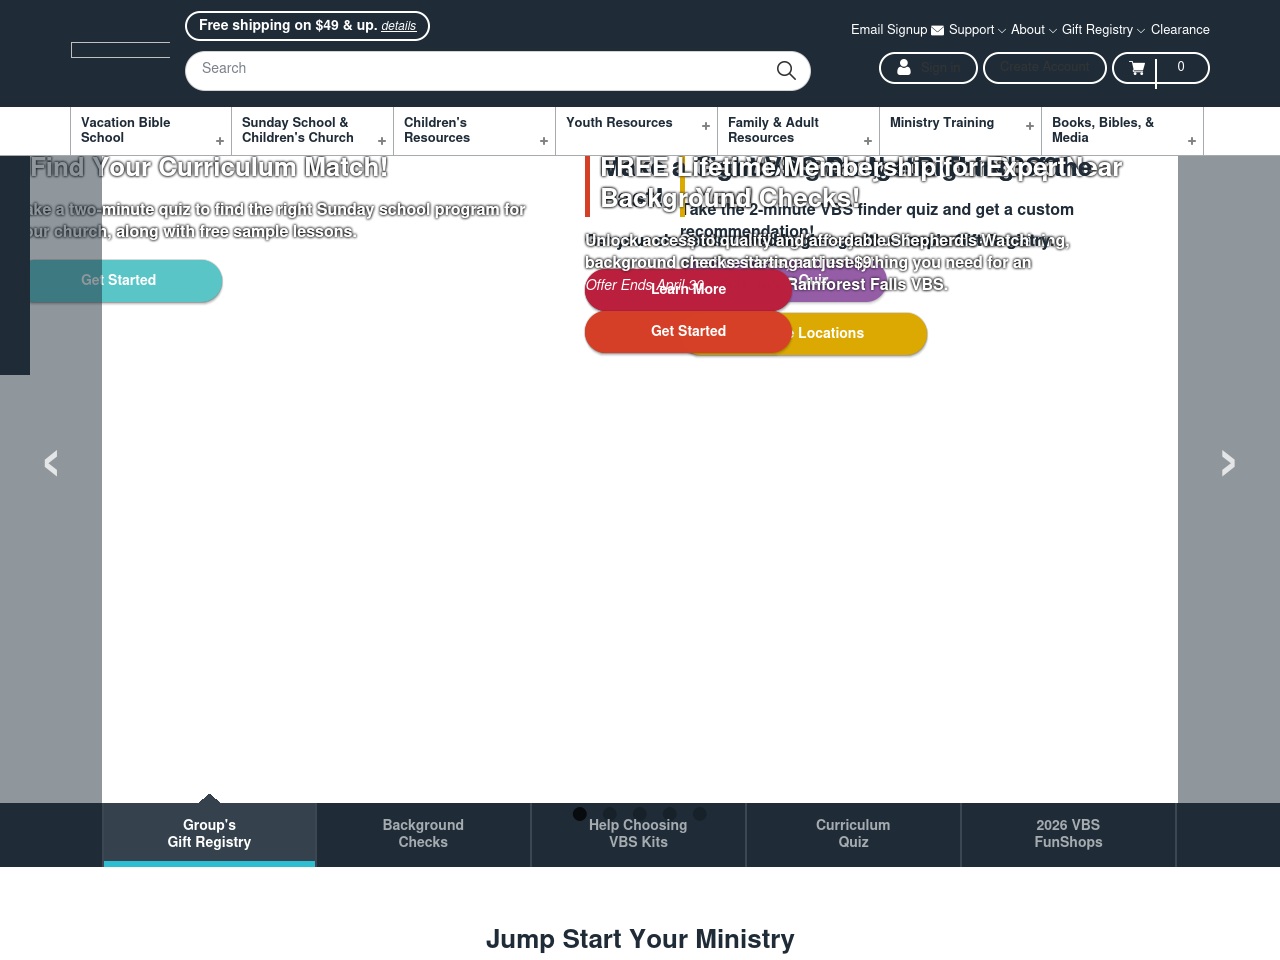
Task: Click crimson Learn More button
Action: [x=688, y=289]
